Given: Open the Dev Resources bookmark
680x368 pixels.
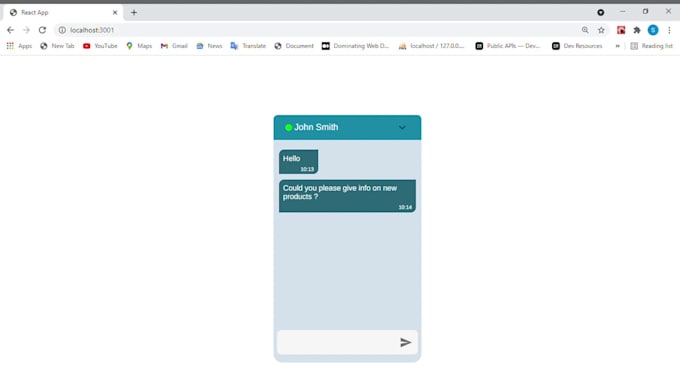Looking at the screenshot, I should point(577,46).
